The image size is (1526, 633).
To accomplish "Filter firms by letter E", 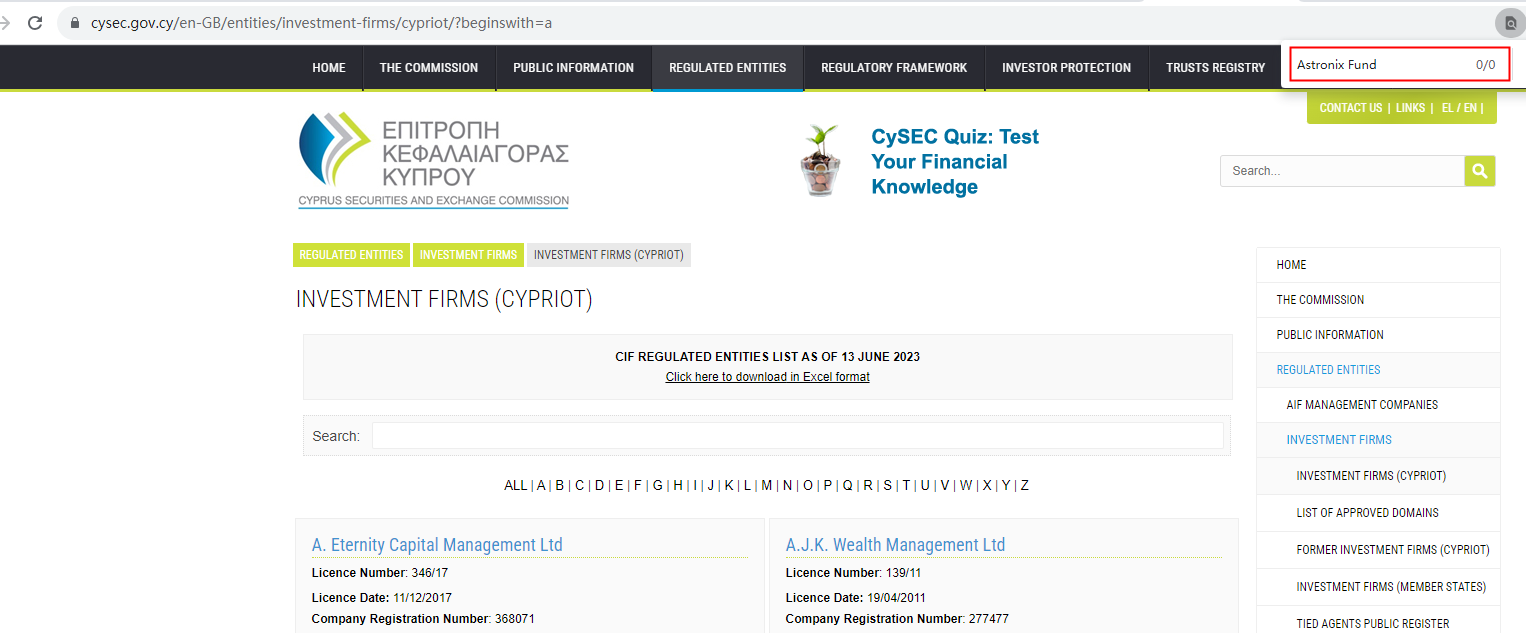I will (619, 485).
